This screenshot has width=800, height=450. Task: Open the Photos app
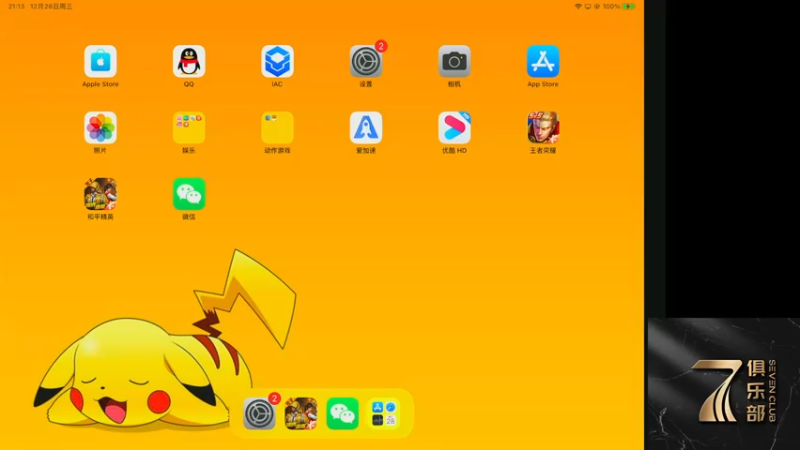[x=101, y=128]
